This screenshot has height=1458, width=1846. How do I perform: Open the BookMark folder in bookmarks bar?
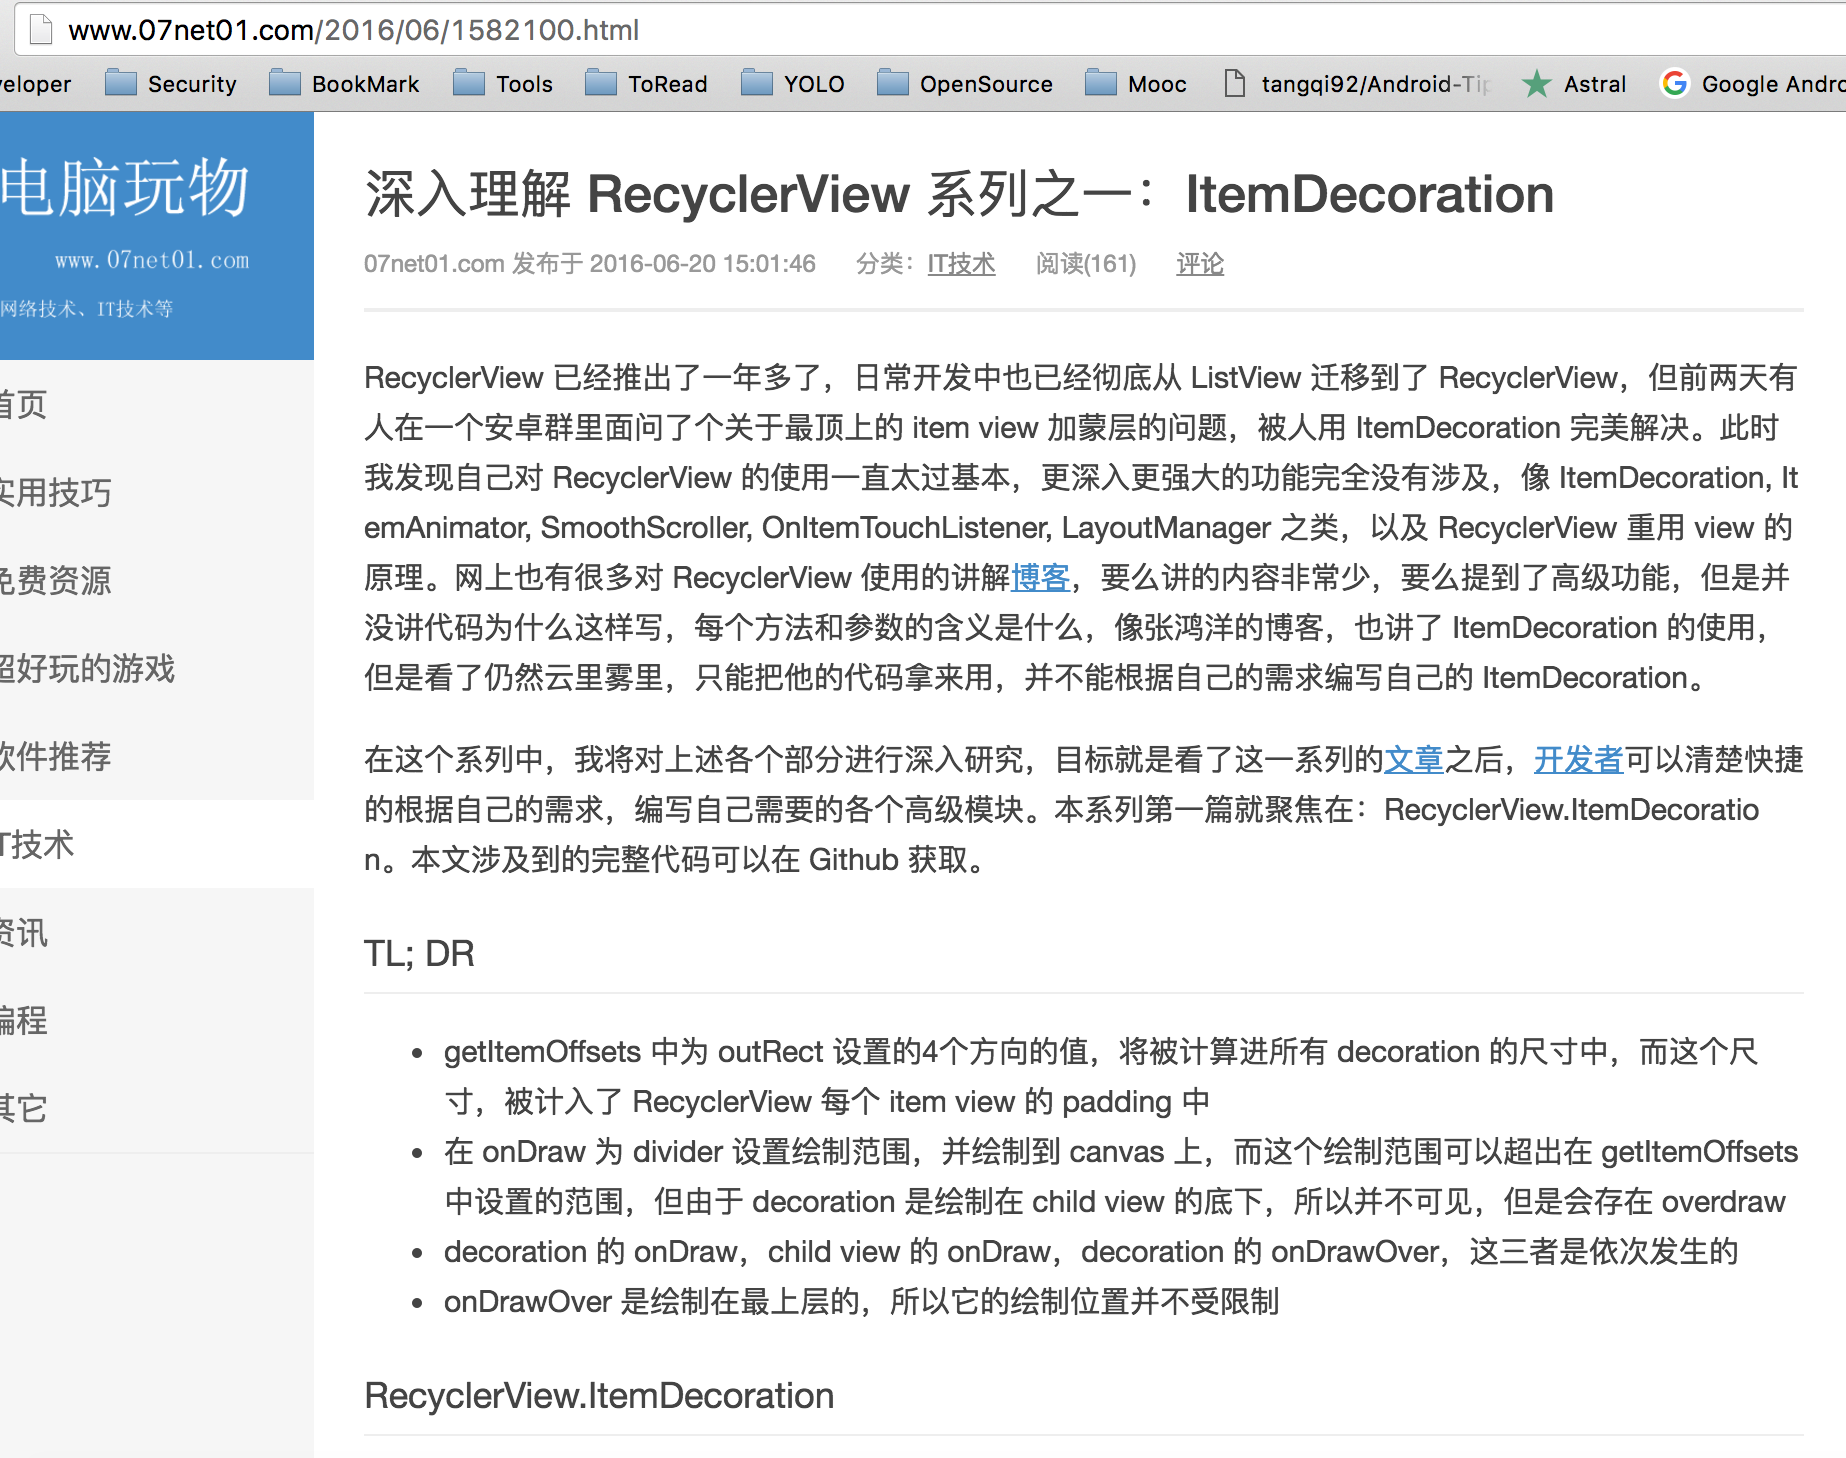click(x=345, y=84)
